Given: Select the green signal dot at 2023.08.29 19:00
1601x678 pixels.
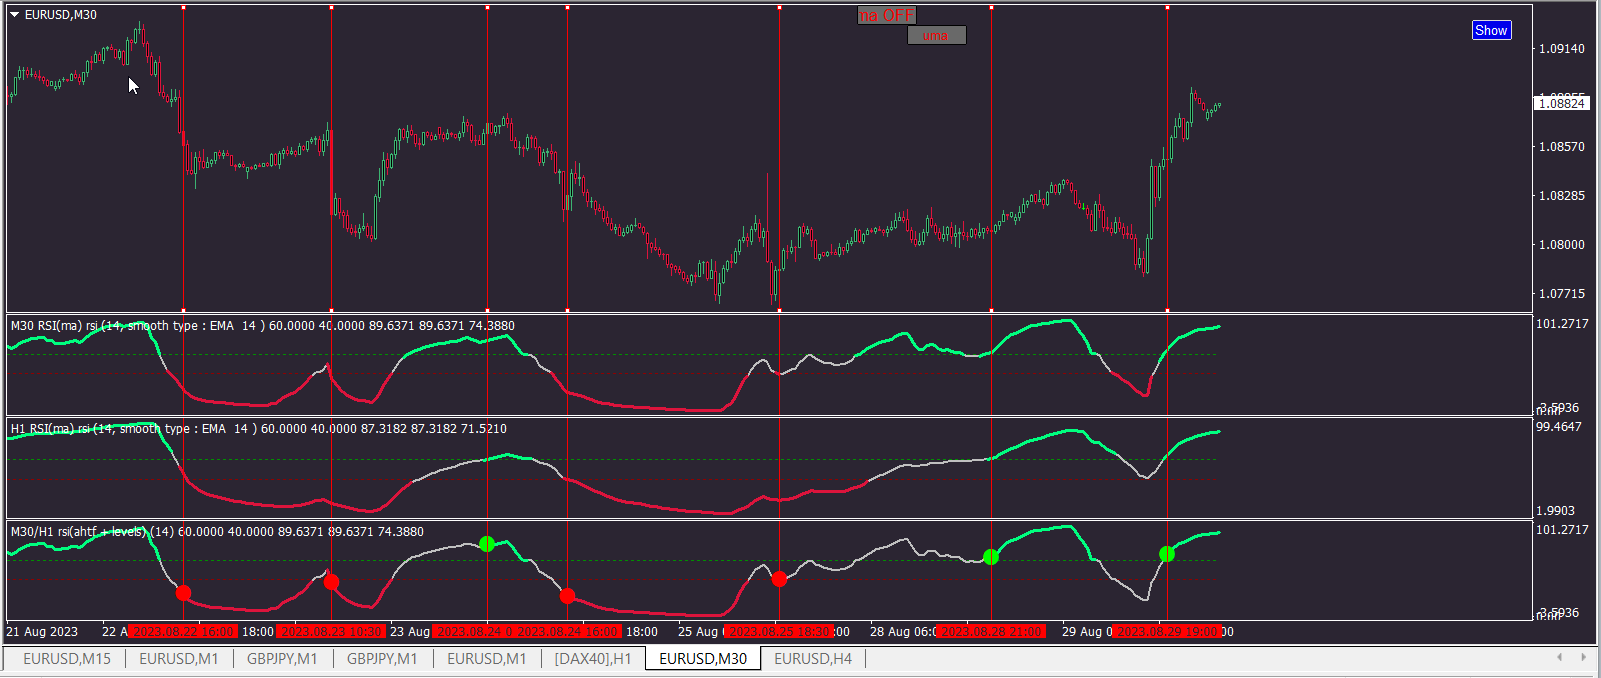Looking at the screenshot, I should point(1167,554).
